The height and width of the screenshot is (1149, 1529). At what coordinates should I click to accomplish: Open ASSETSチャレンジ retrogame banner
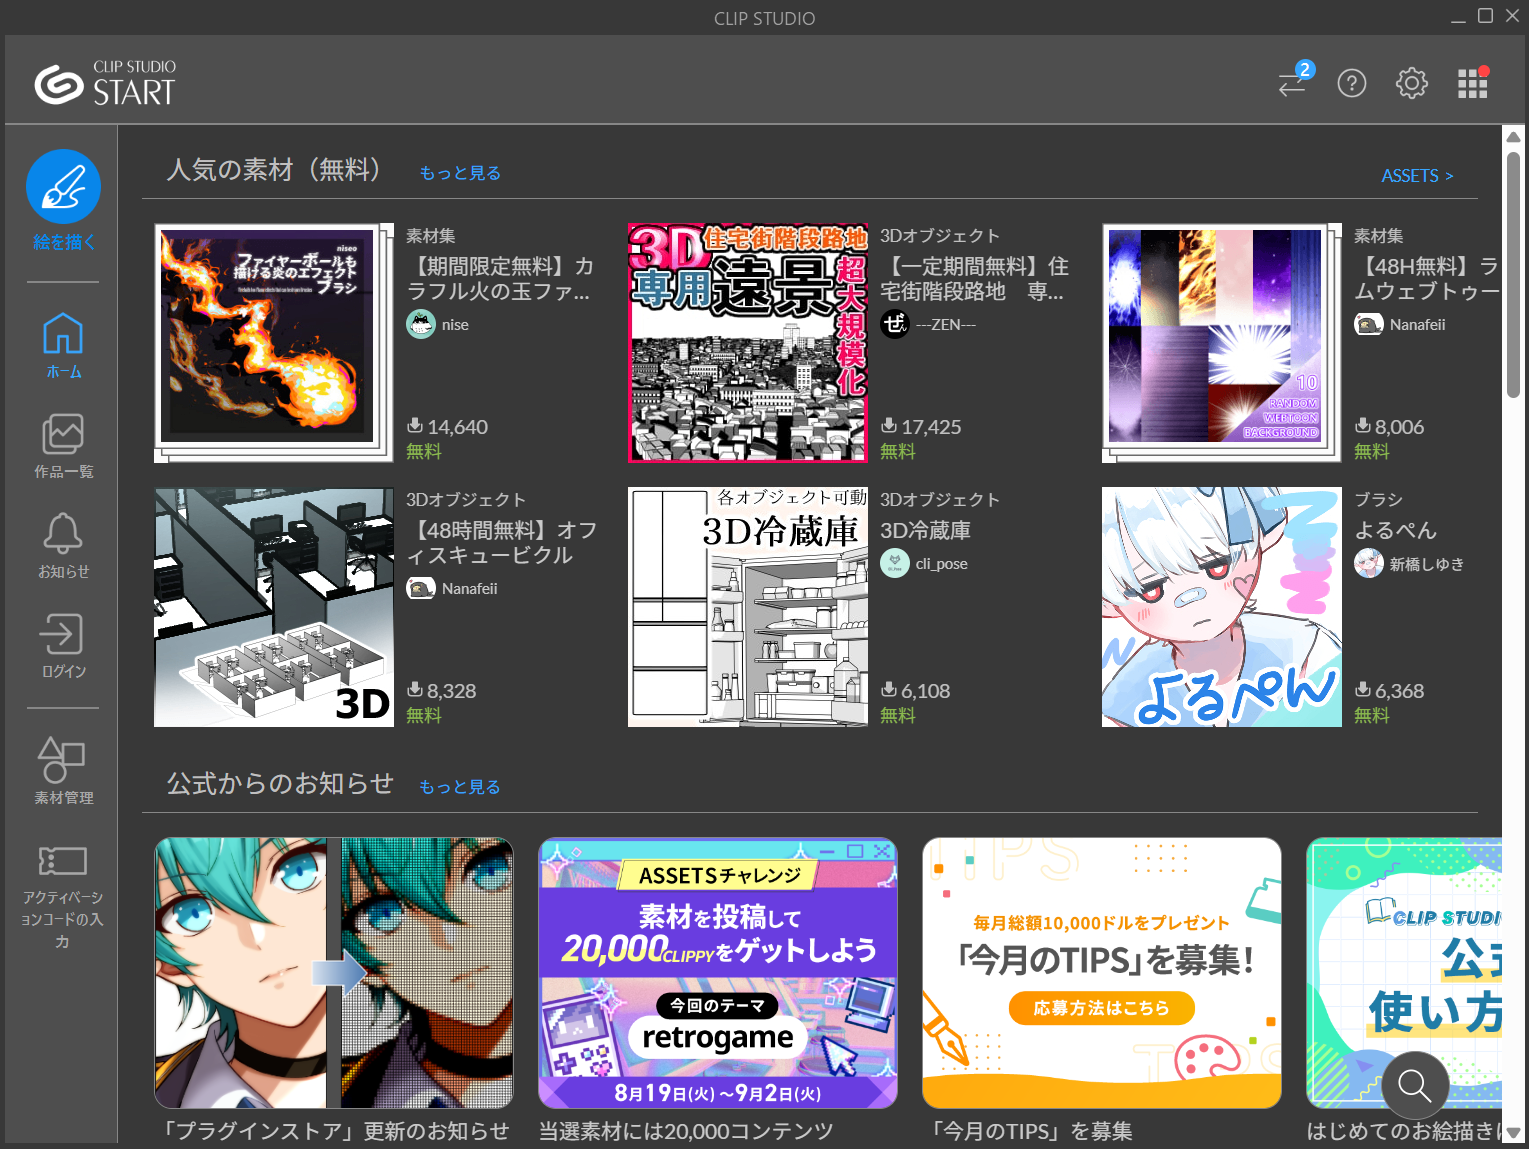coord(718,973)
